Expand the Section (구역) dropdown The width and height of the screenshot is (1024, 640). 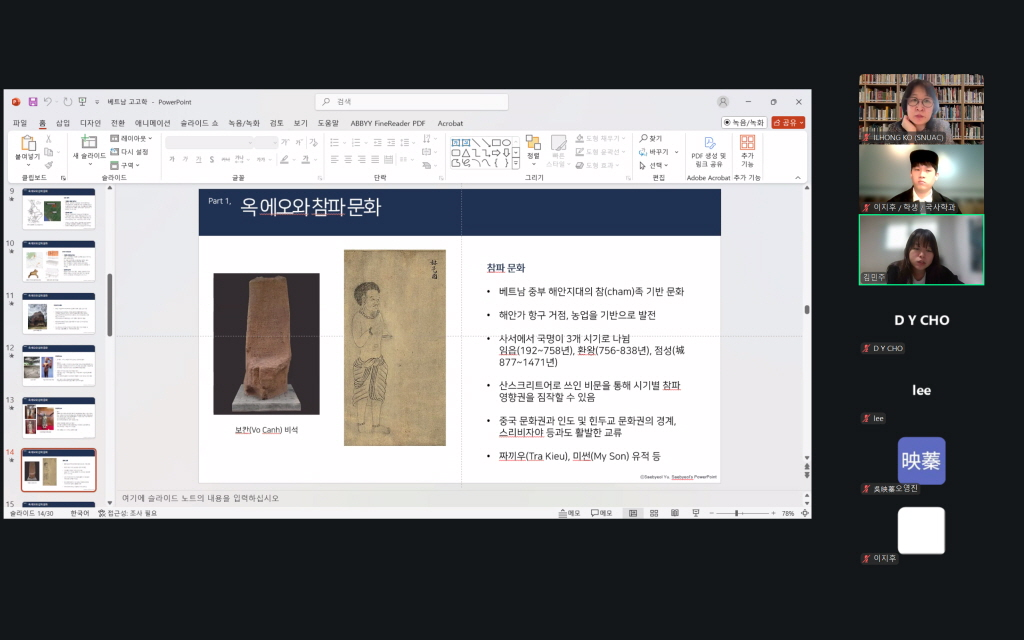pyautogui.click(x=125, y=165)
